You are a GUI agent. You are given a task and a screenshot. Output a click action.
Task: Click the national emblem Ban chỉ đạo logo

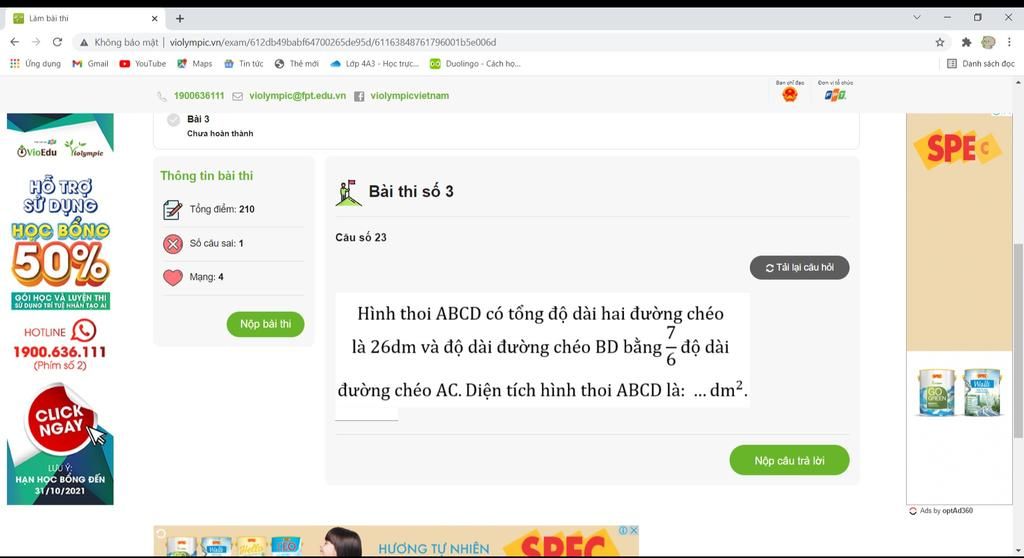click(x=790, y=95)
